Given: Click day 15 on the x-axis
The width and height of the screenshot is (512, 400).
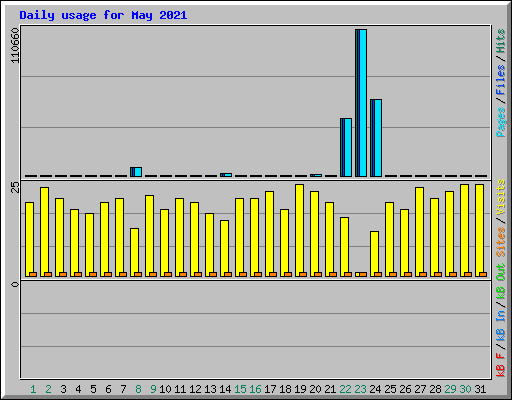Looking at the screenshot, I should coord(240,389).
